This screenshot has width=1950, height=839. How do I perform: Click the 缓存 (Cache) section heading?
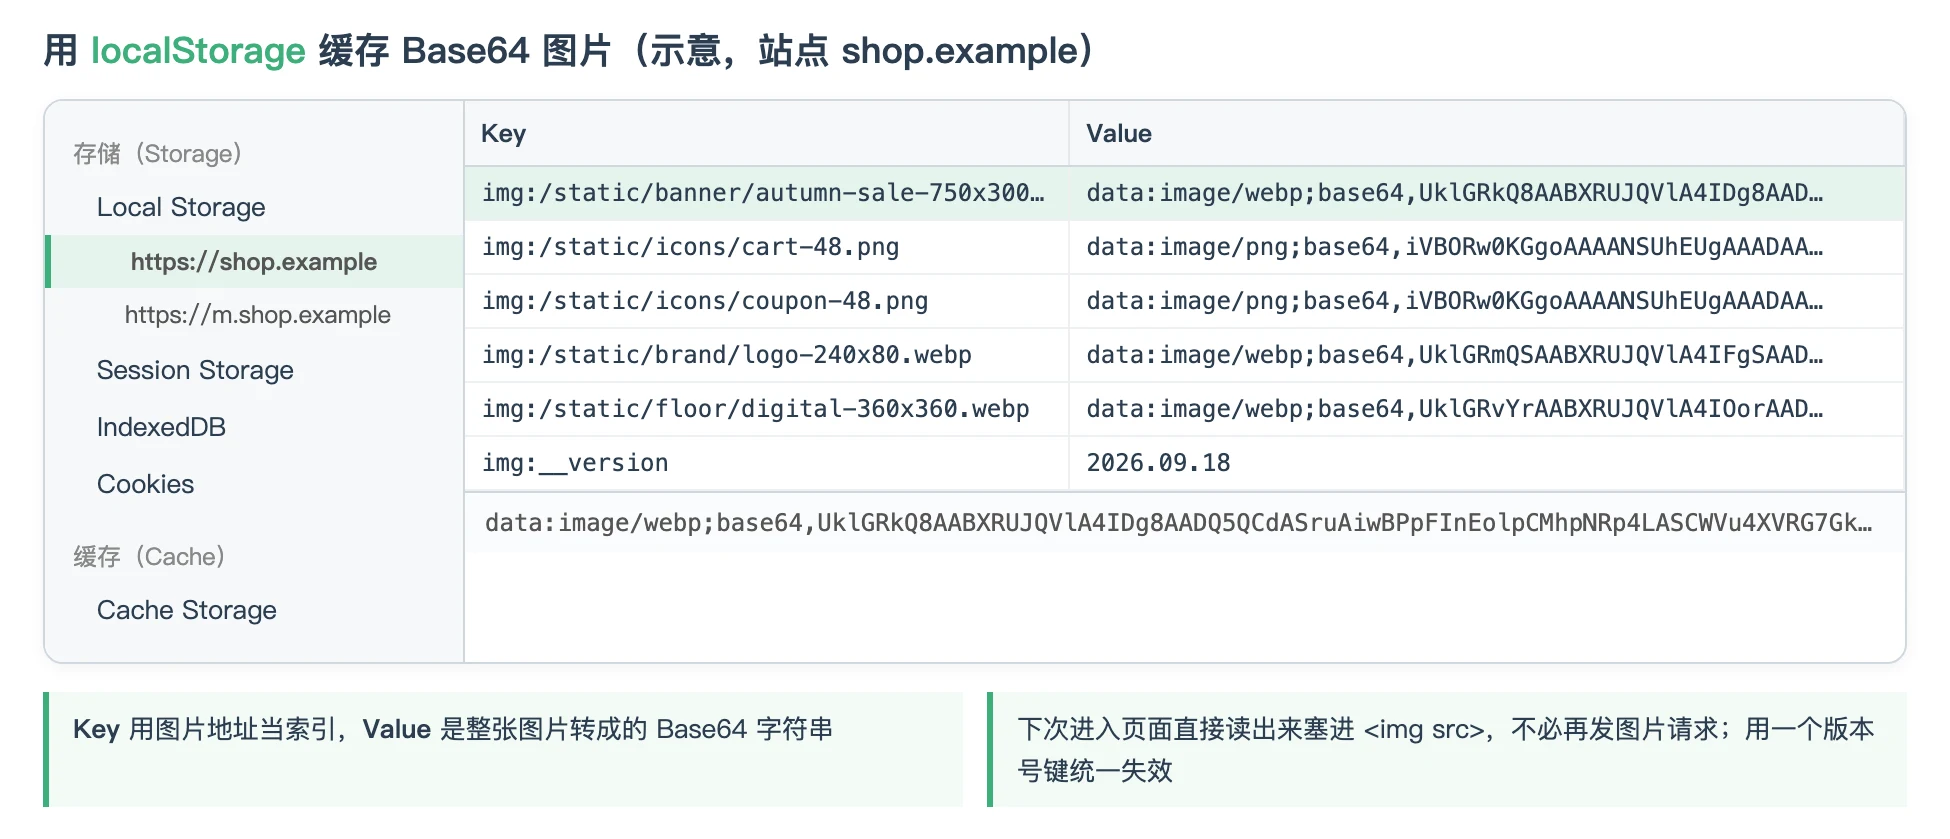click(149, 556)
